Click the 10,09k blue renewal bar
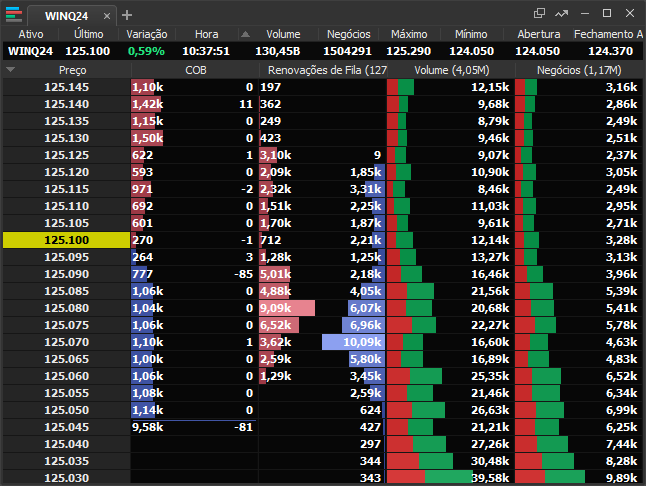This screenshot has width=646, height=486. 353,342
